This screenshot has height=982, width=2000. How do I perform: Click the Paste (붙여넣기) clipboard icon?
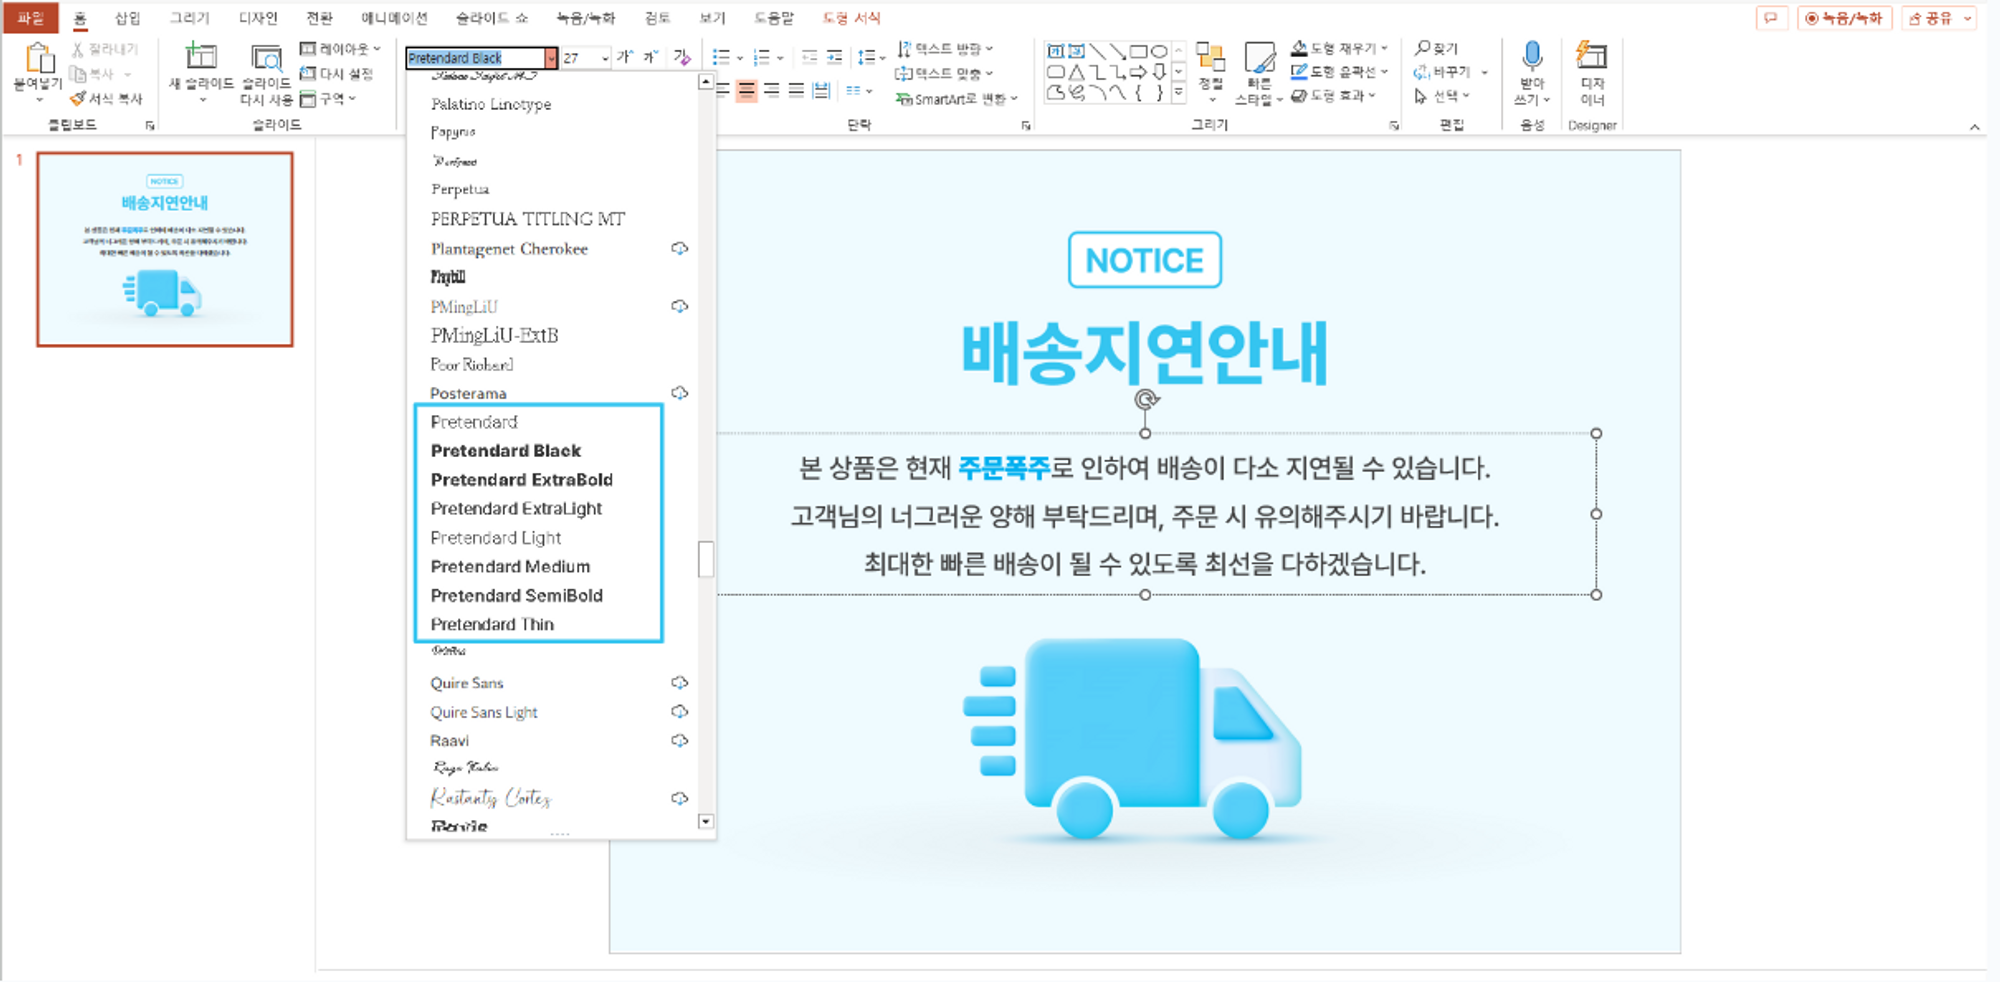39,58
